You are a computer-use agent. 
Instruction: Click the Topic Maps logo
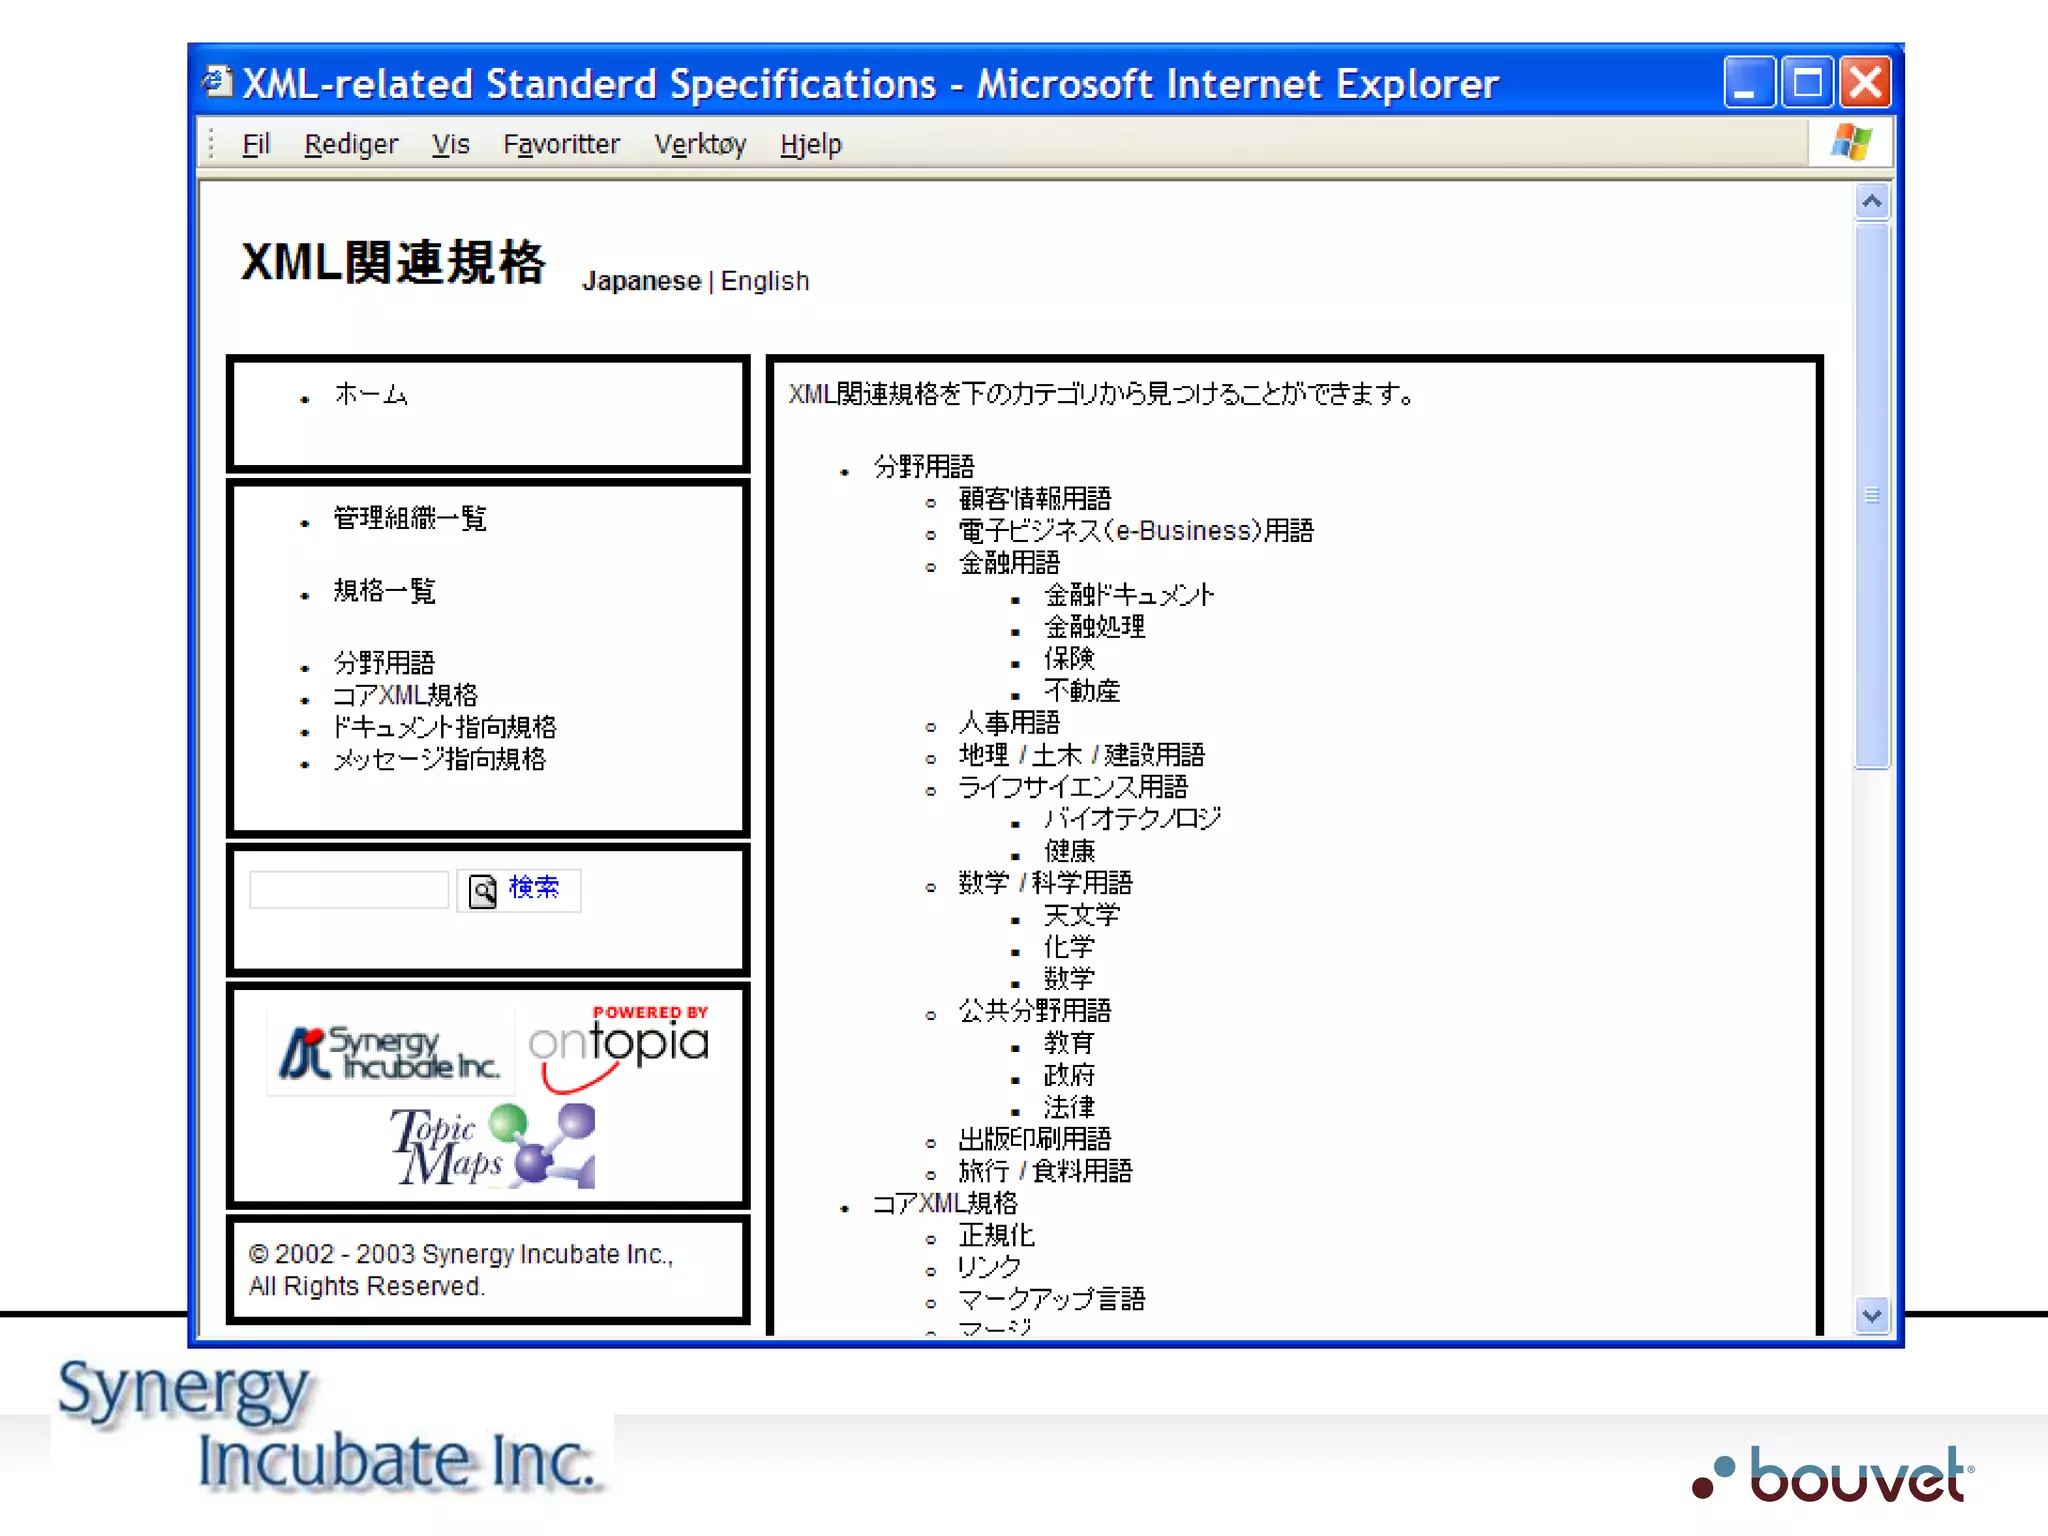[493, 1147]
